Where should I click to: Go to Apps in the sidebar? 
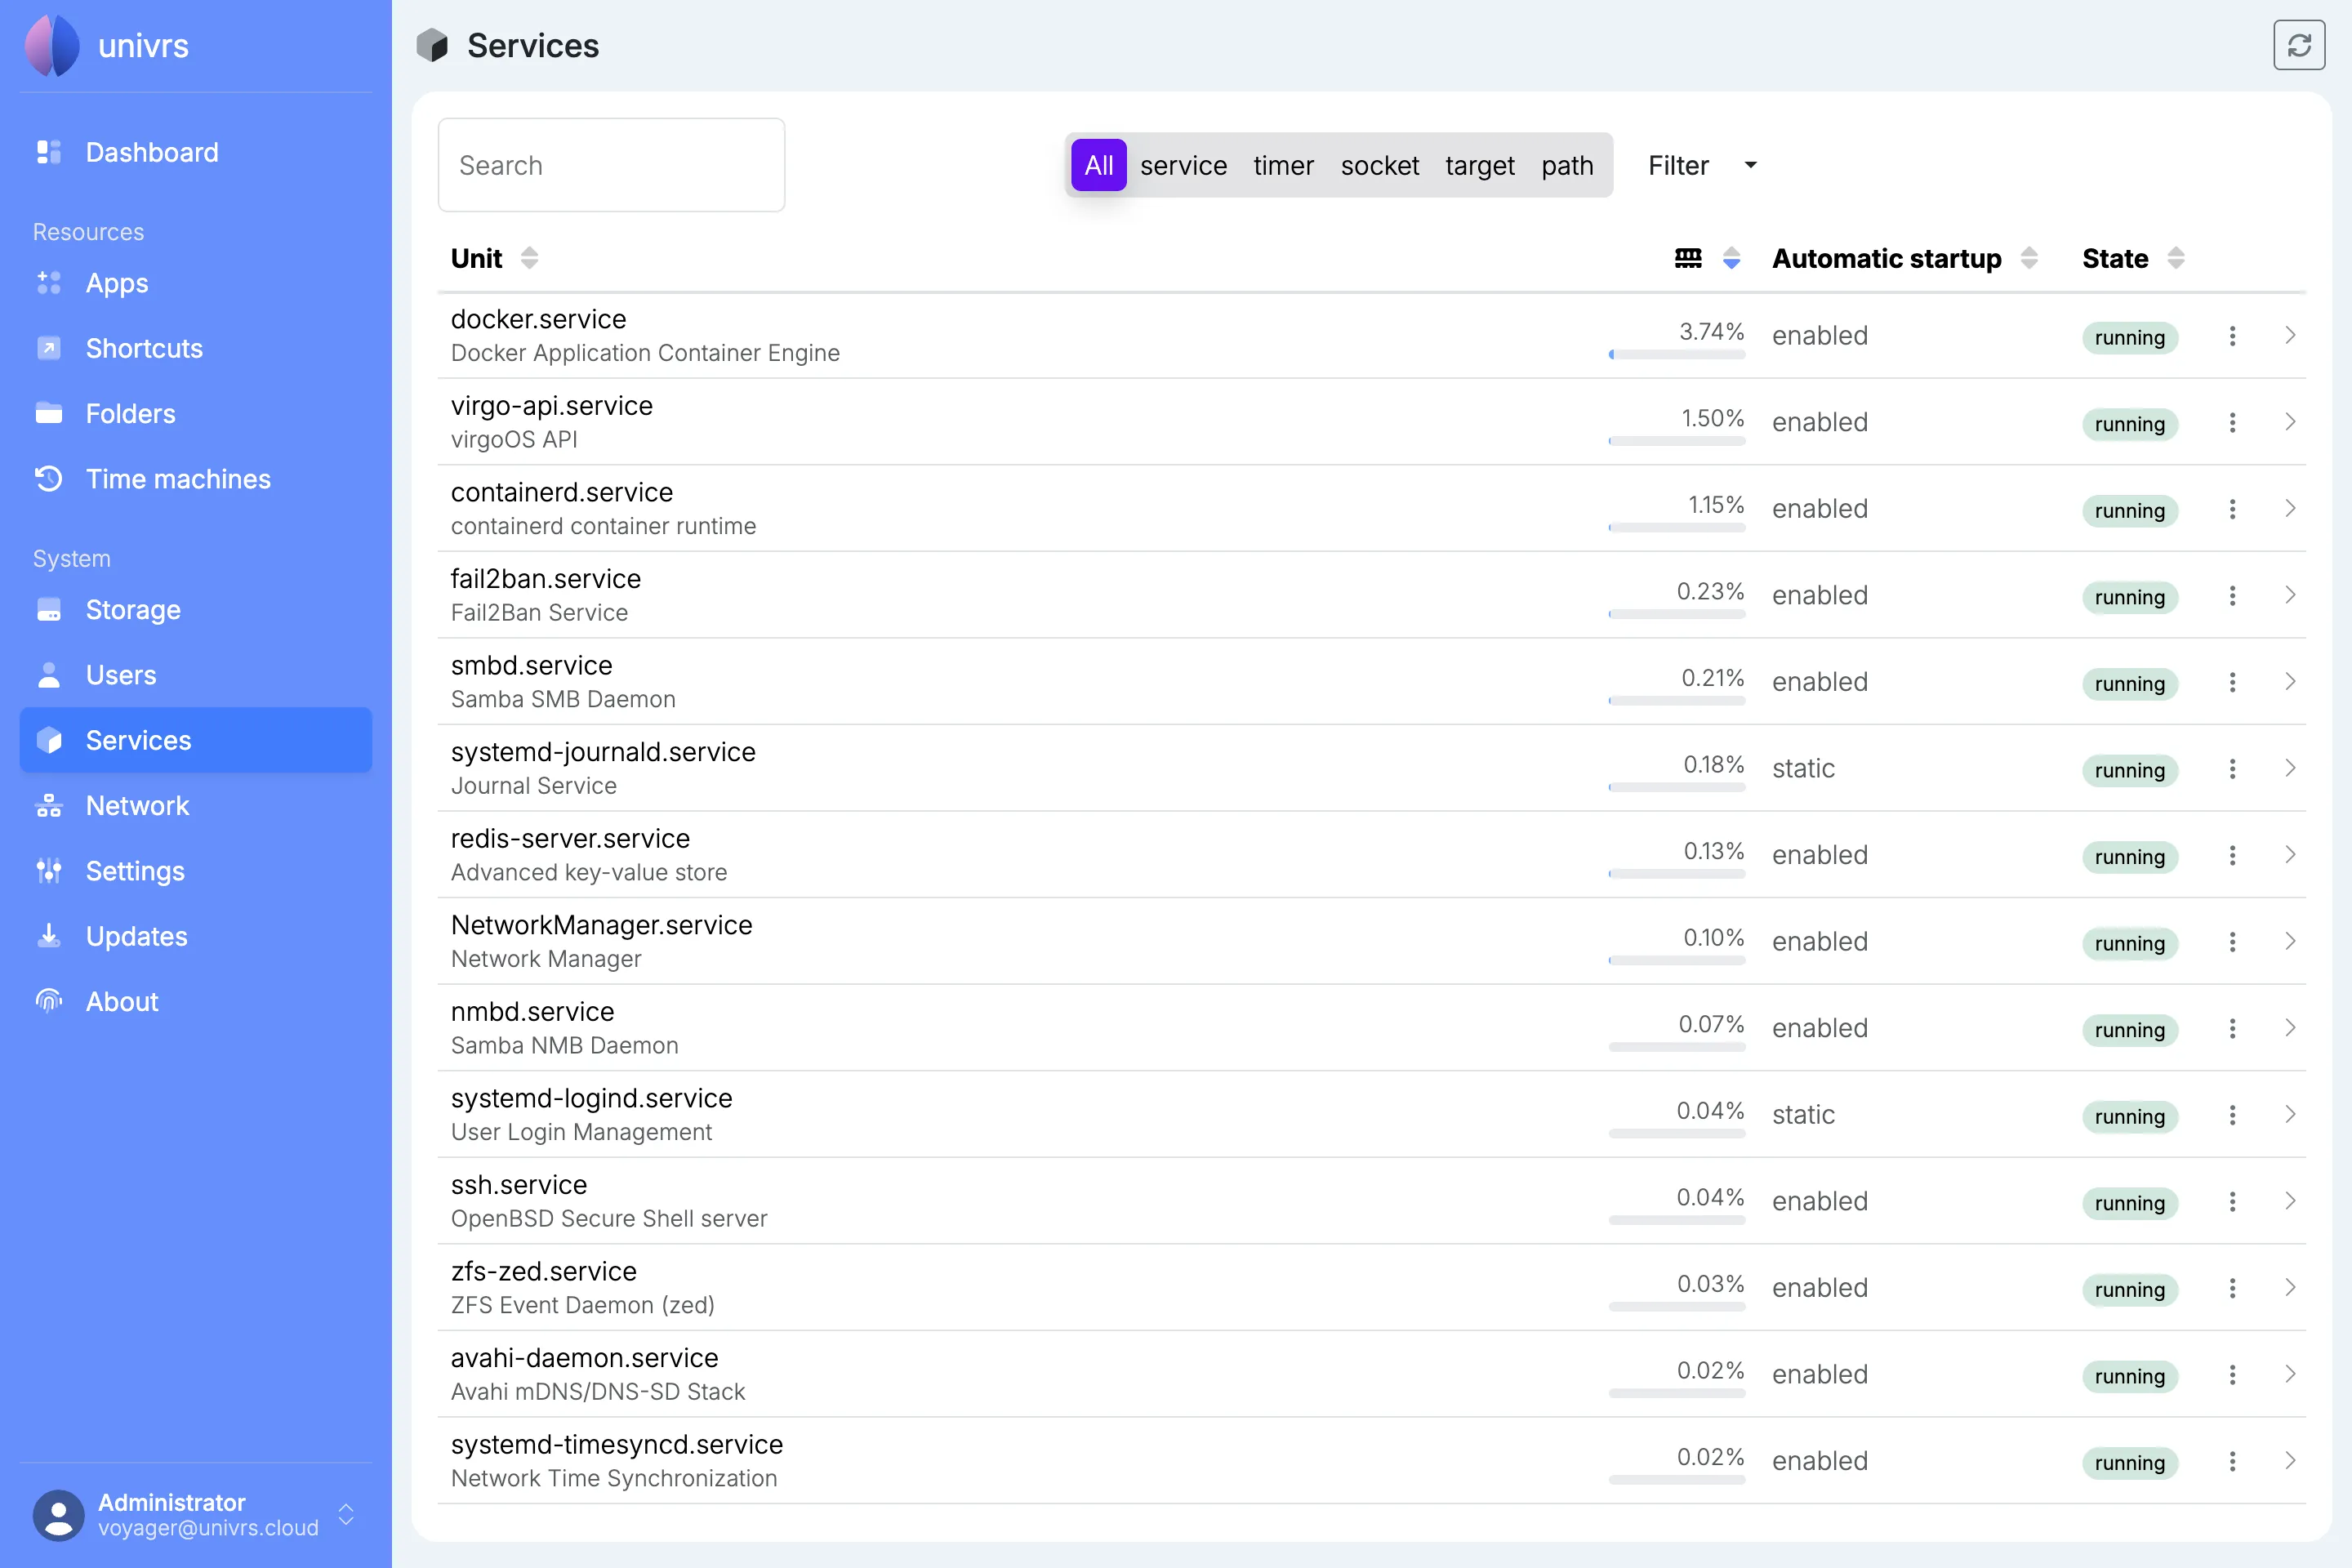click(195, 283)
